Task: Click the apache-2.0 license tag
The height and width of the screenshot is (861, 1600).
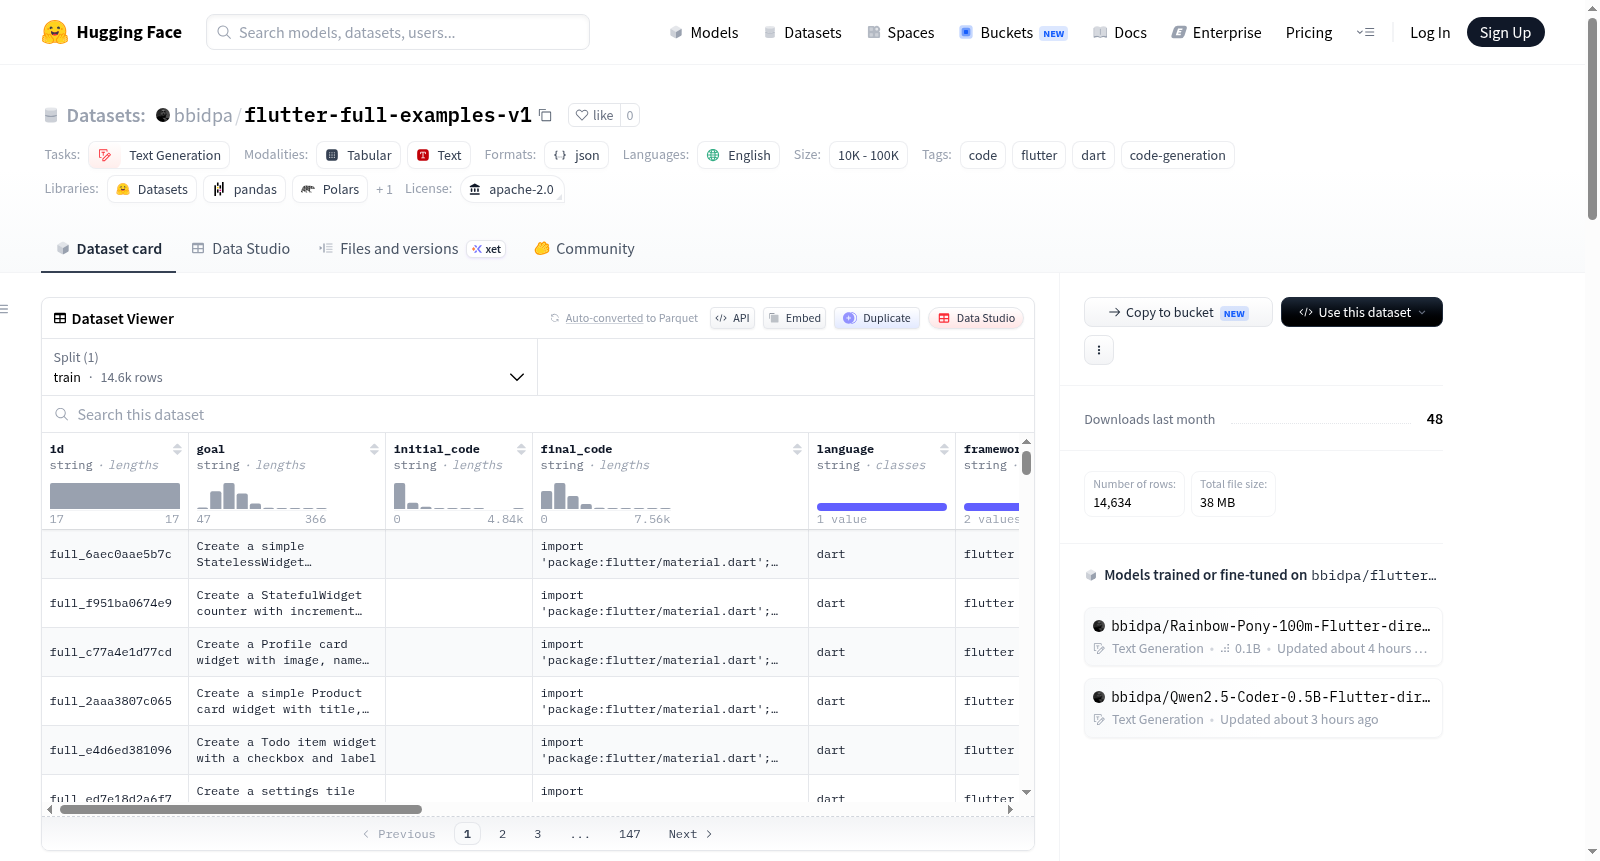Action: tap(512, 189)
